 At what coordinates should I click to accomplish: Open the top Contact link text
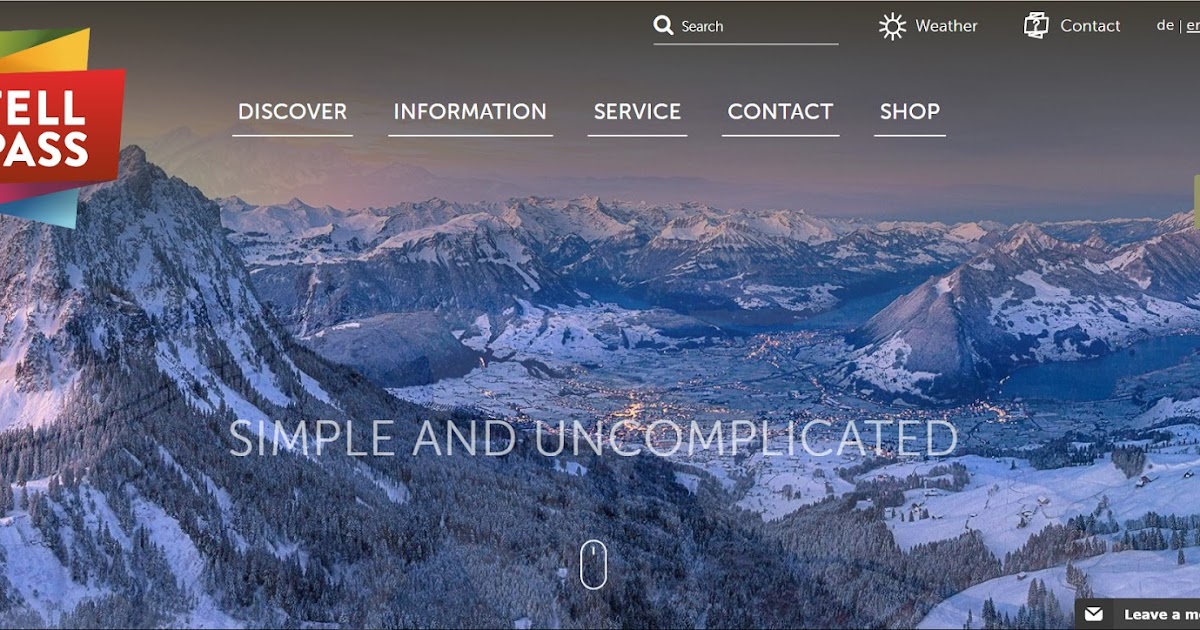tap(1090, 26)
